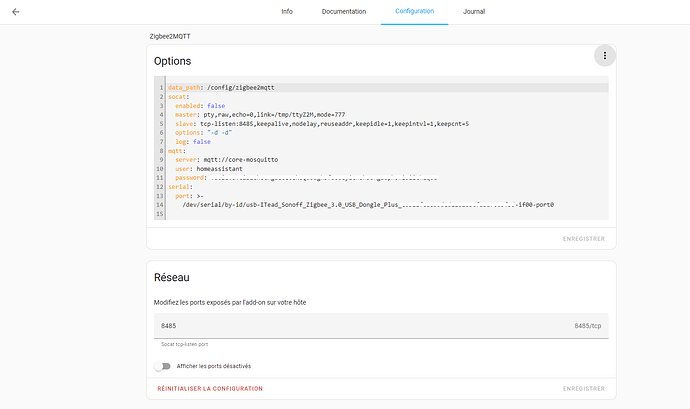Image resolution: width=690 pixels, height=409 pixels.
Task: Click the 8485/tcp port label
Action: (x=587, y=326)
